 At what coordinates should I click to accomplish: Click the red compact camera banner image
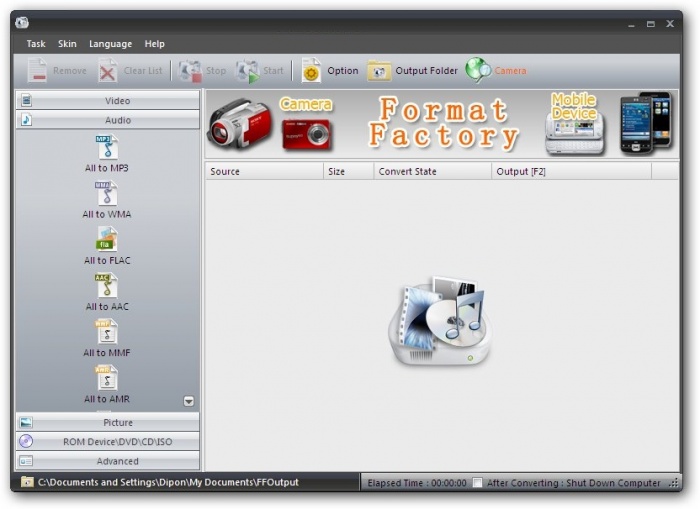coord(307,134)
